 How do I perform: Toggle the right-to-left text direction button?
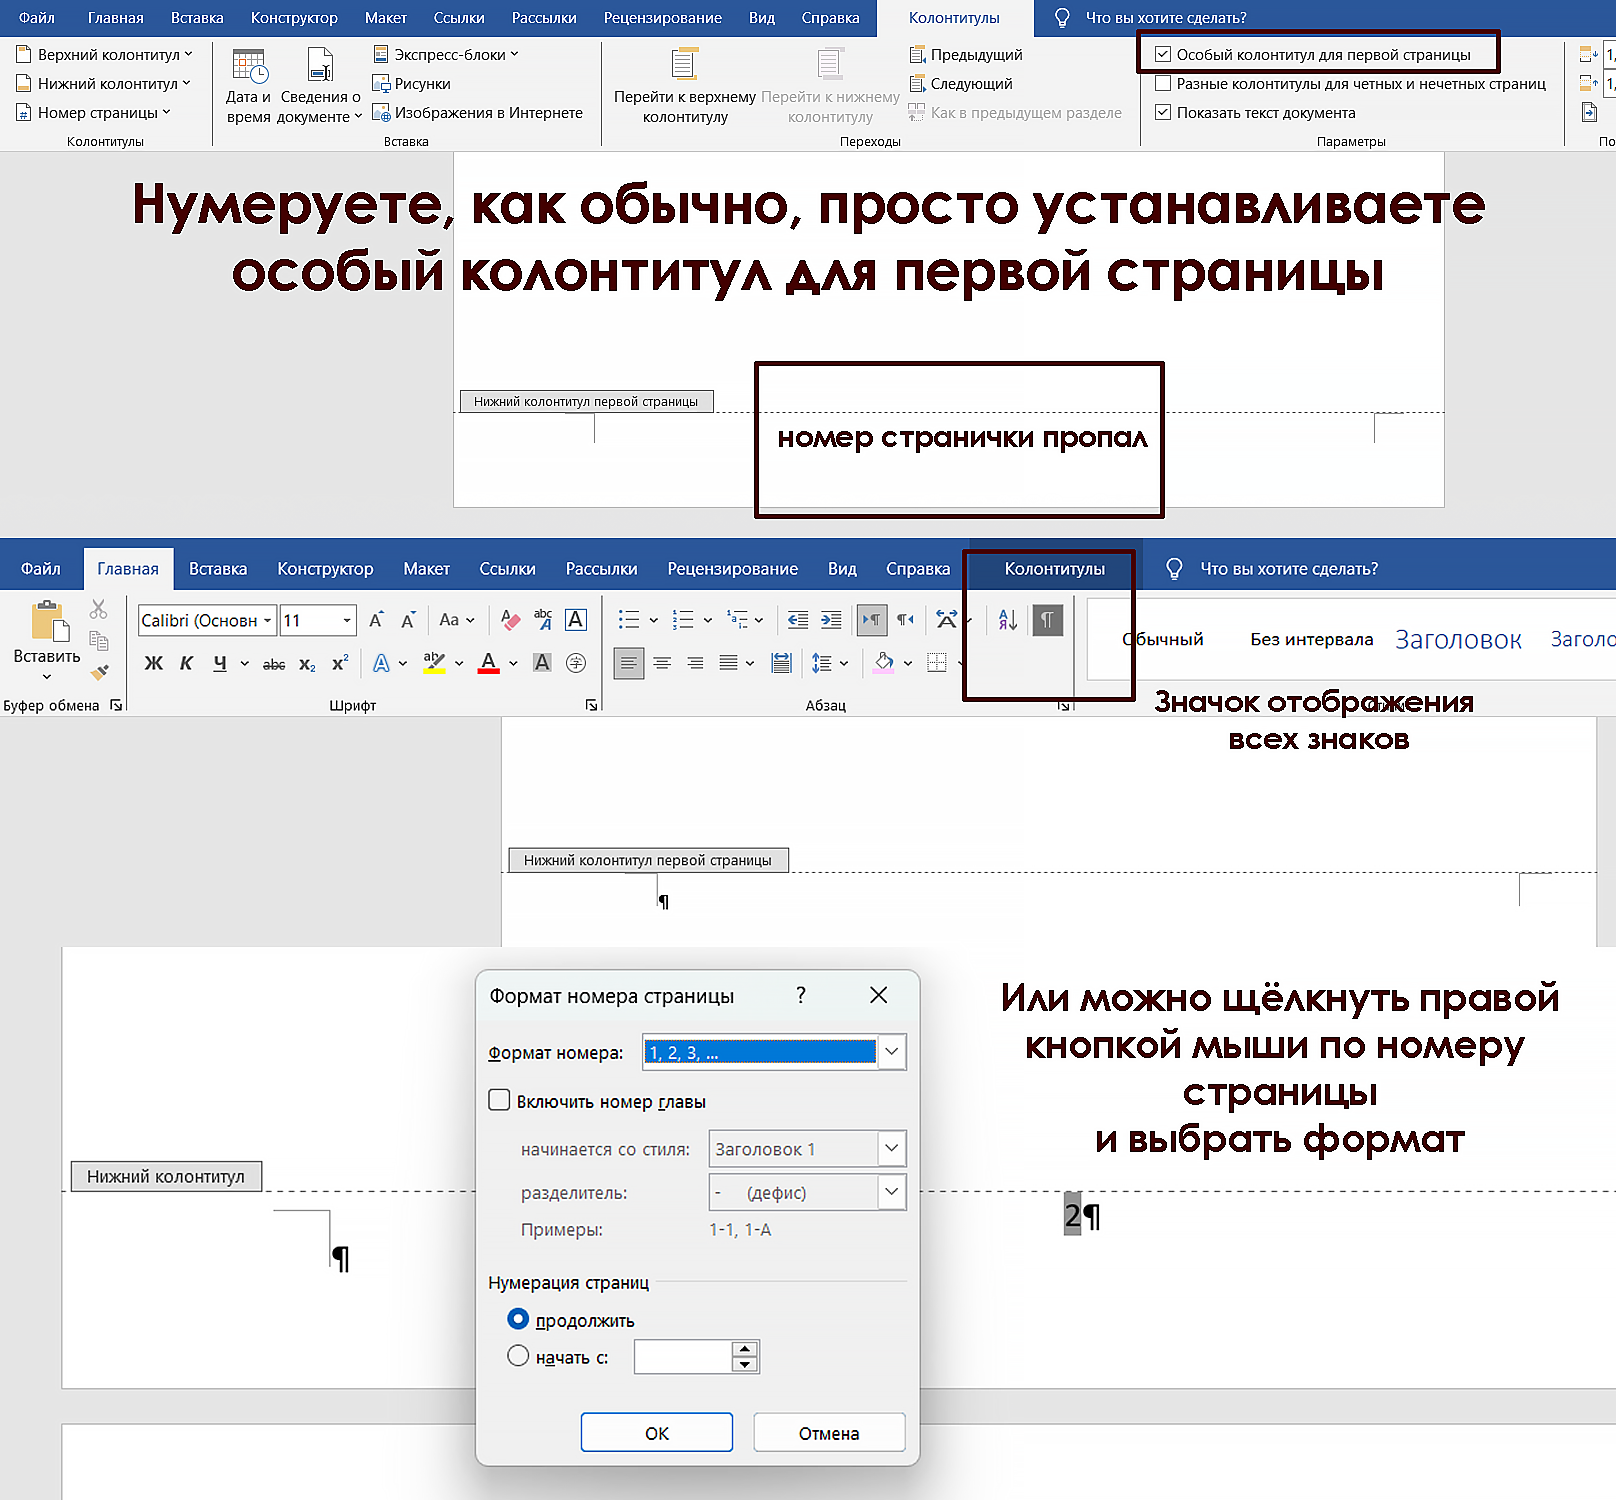[905, 620]
